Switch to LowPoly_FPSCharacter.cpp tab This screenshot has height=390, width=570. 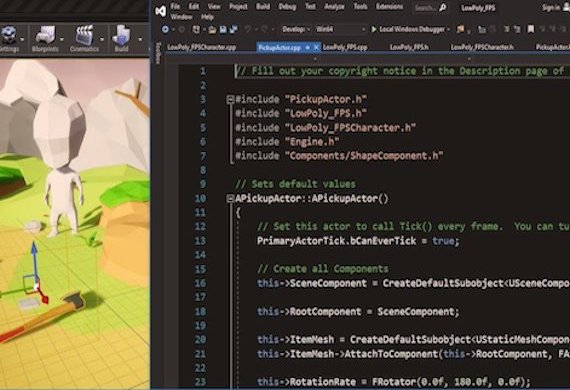(201, 47)
